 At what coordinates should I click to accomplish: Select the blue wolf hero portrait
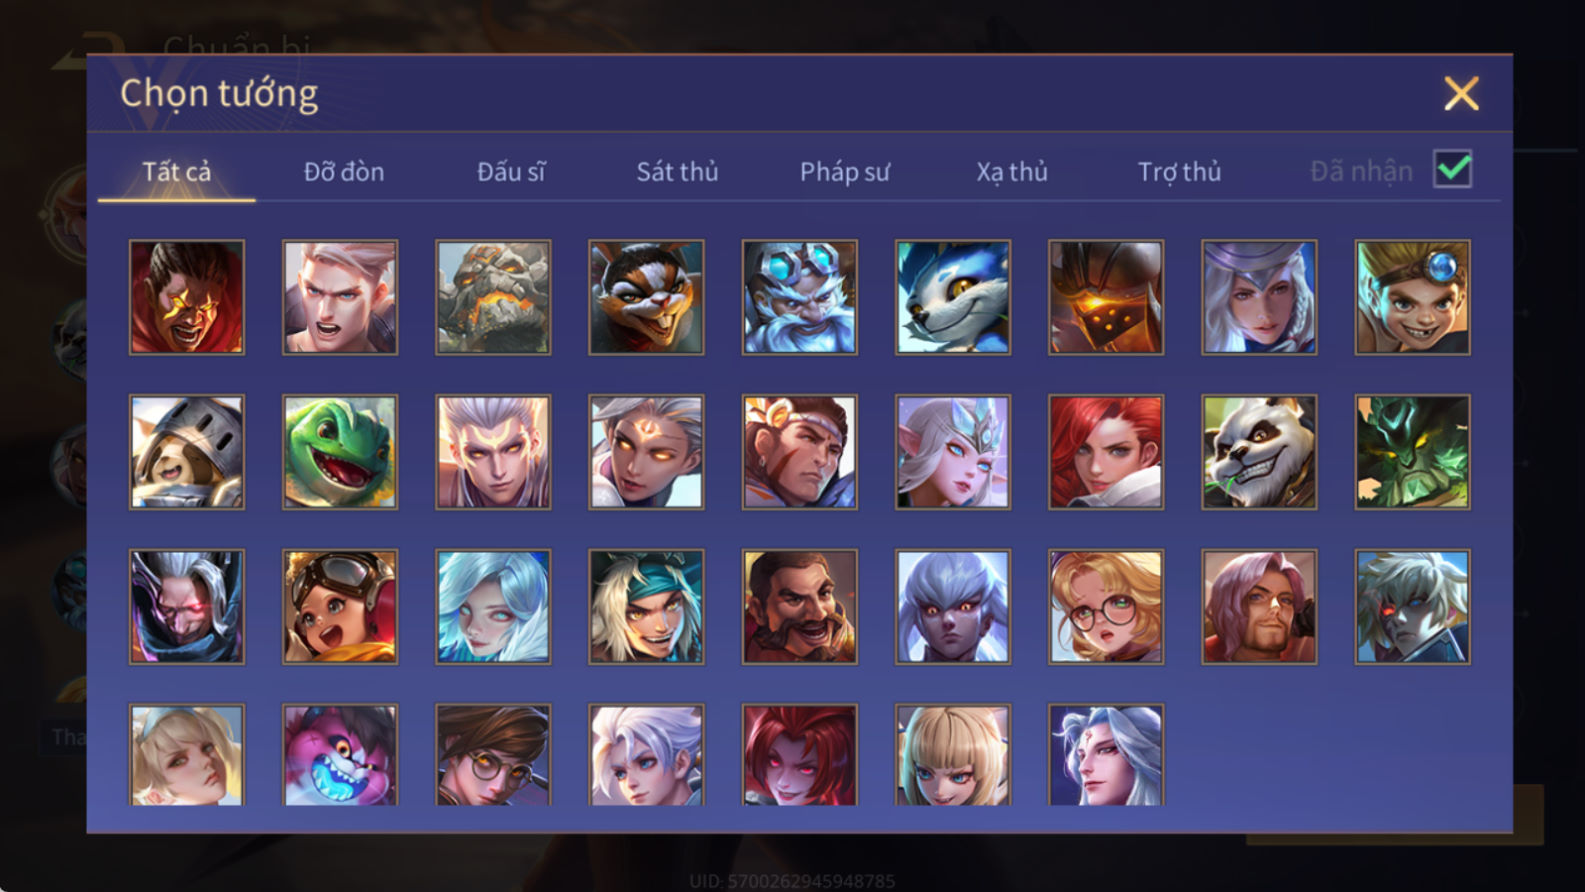tap(953, 297)
